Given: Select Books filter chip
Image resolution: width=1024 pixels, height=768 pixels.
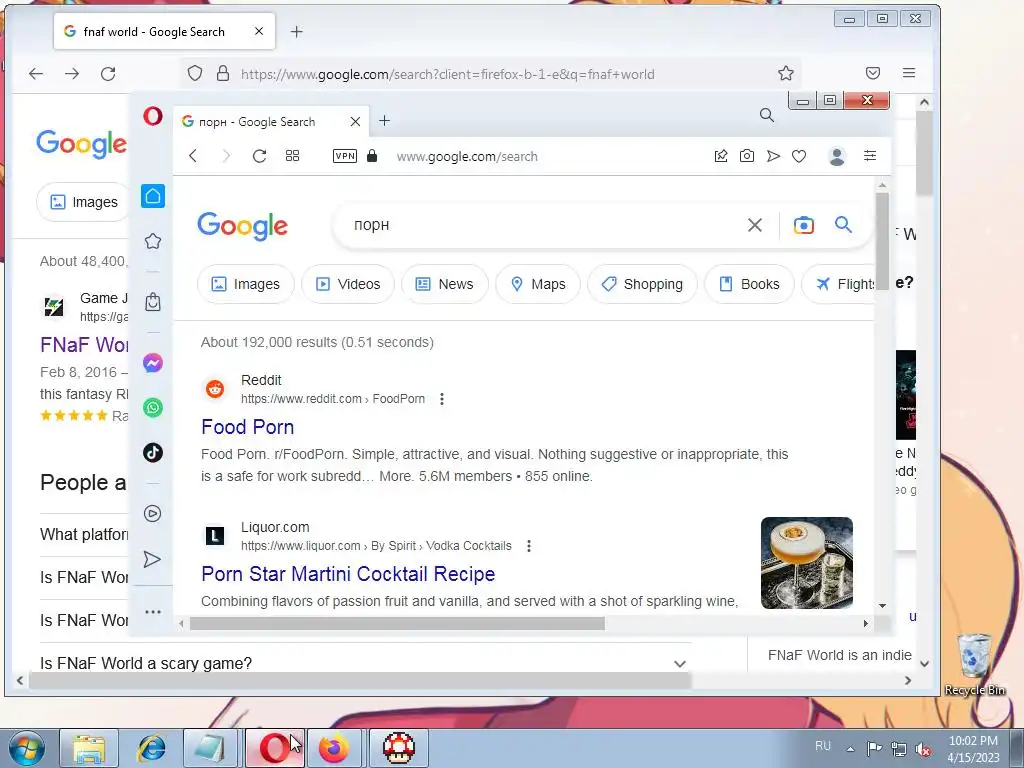Looking at the screenshot, I should coord(750,284).
